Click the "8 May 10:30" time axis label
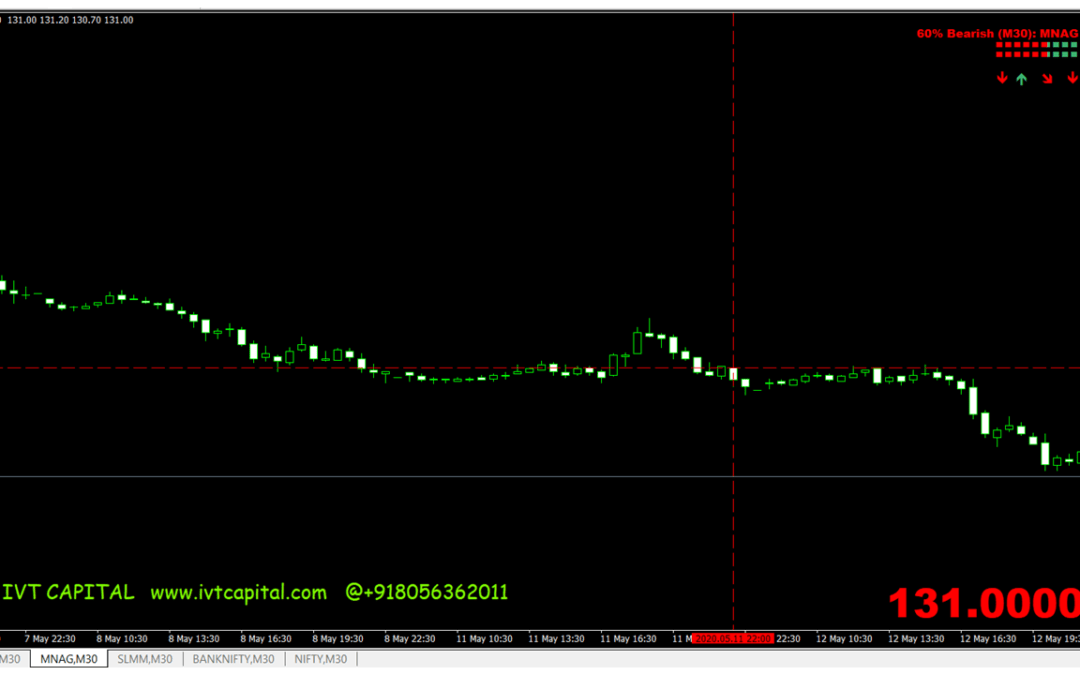1080x675 pixels. [122, 638]
